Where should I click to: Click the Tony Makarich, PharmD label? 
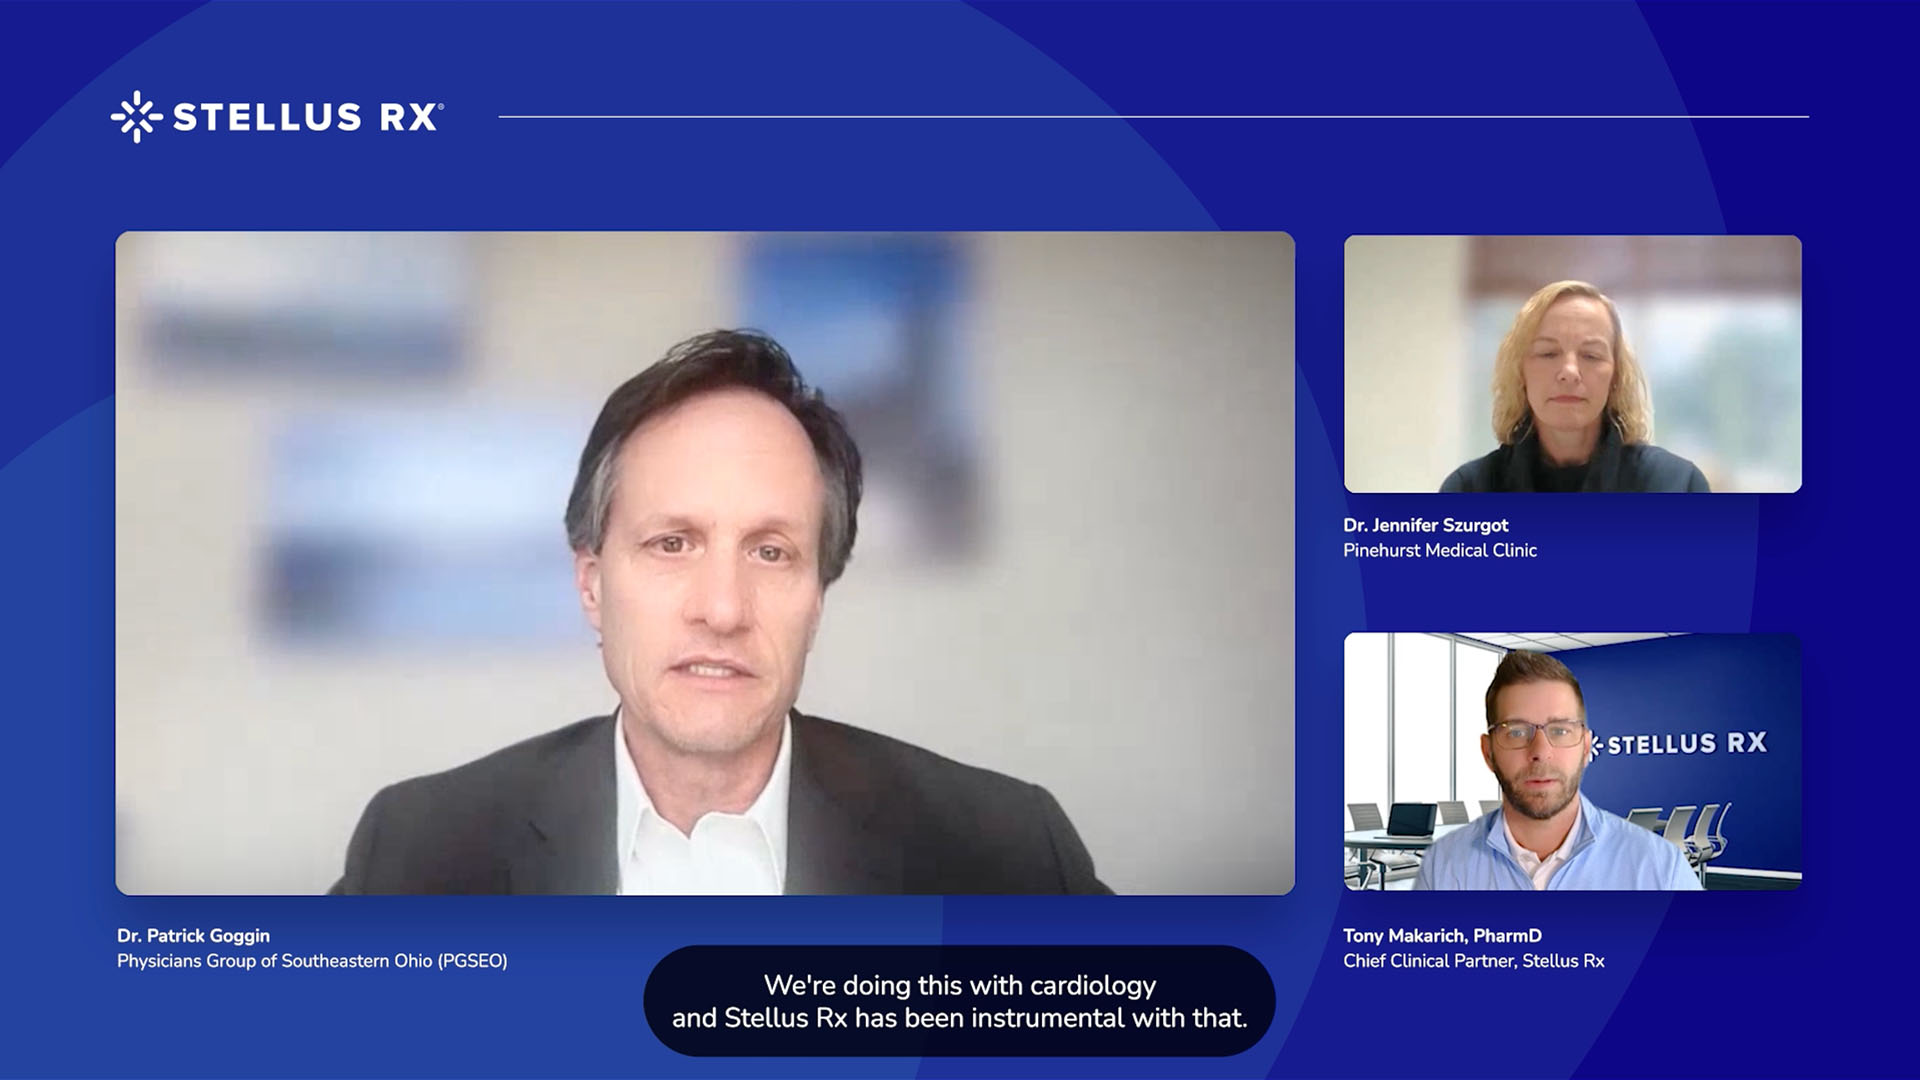coord(1442,936)
